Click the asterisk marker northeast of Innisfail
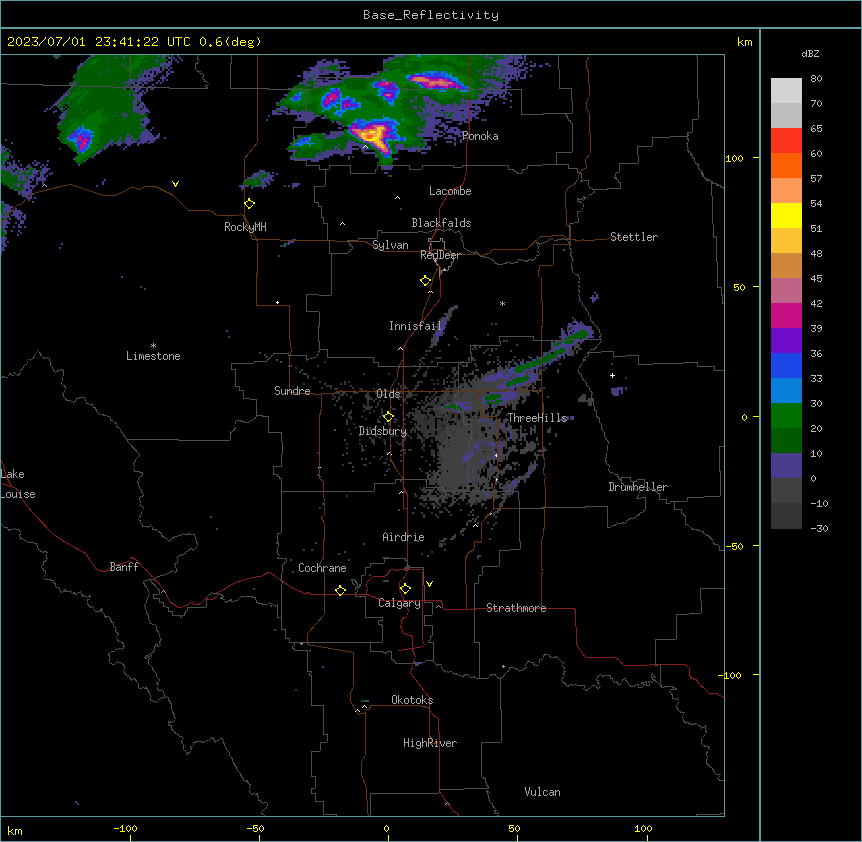The width and height of the screenshot is (862, 842). point(502,303)
